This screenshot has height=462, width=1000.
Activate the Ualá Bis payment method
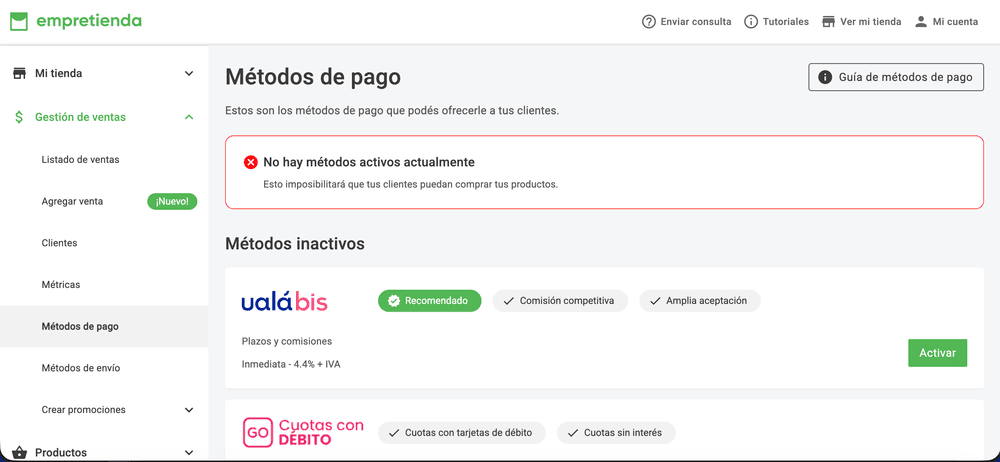937,353
